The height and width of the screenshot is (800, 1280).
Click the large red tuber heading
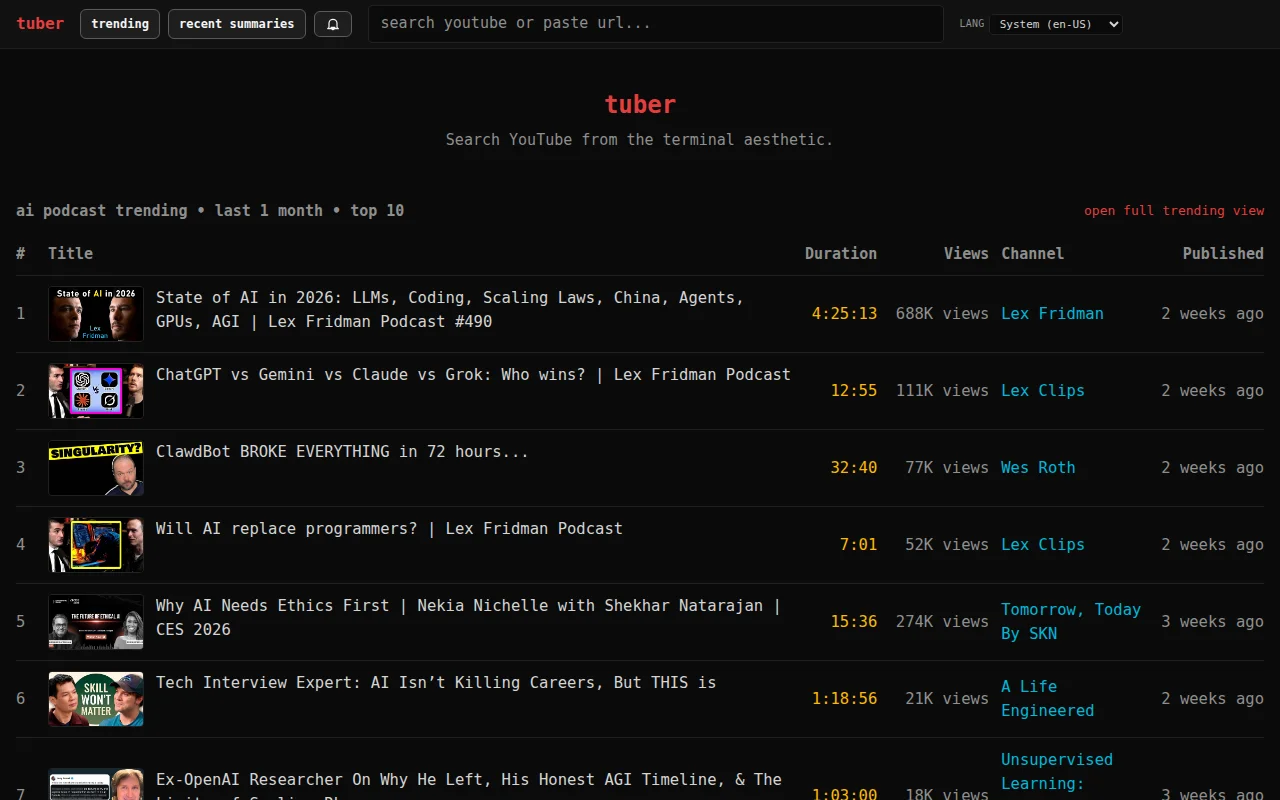(640, 104)
